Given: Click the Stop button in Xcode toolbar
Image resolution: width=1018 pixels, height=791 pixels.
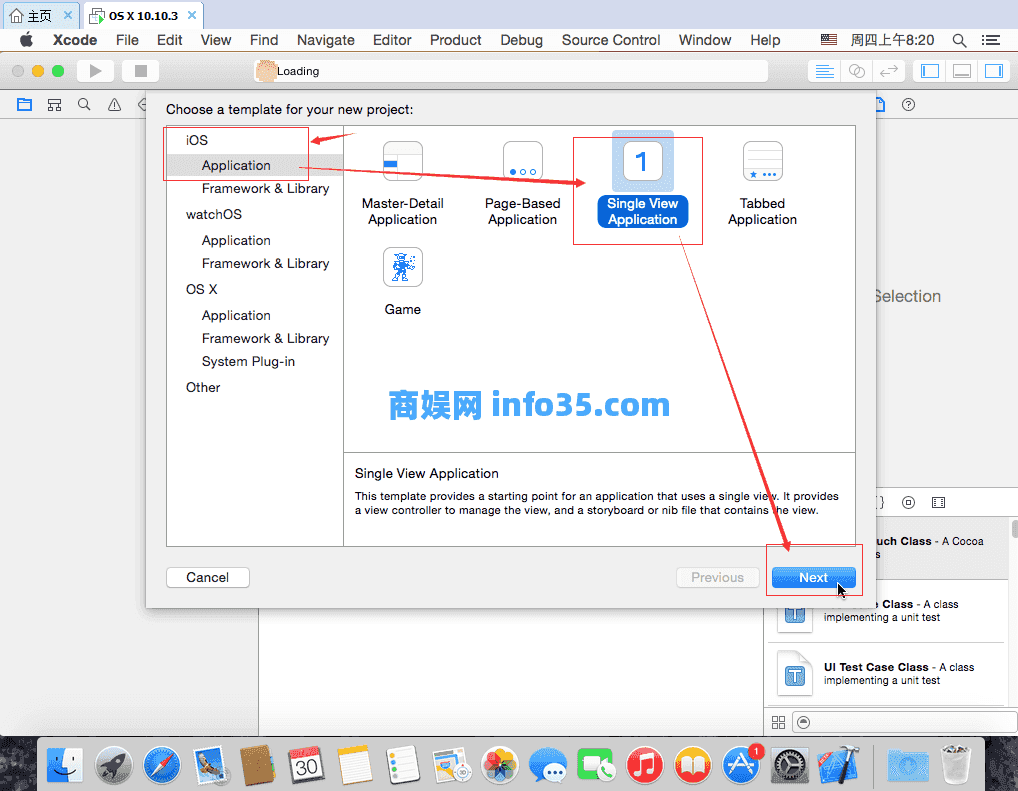Looking at the screenshot, I should click(x=140, y=71).
